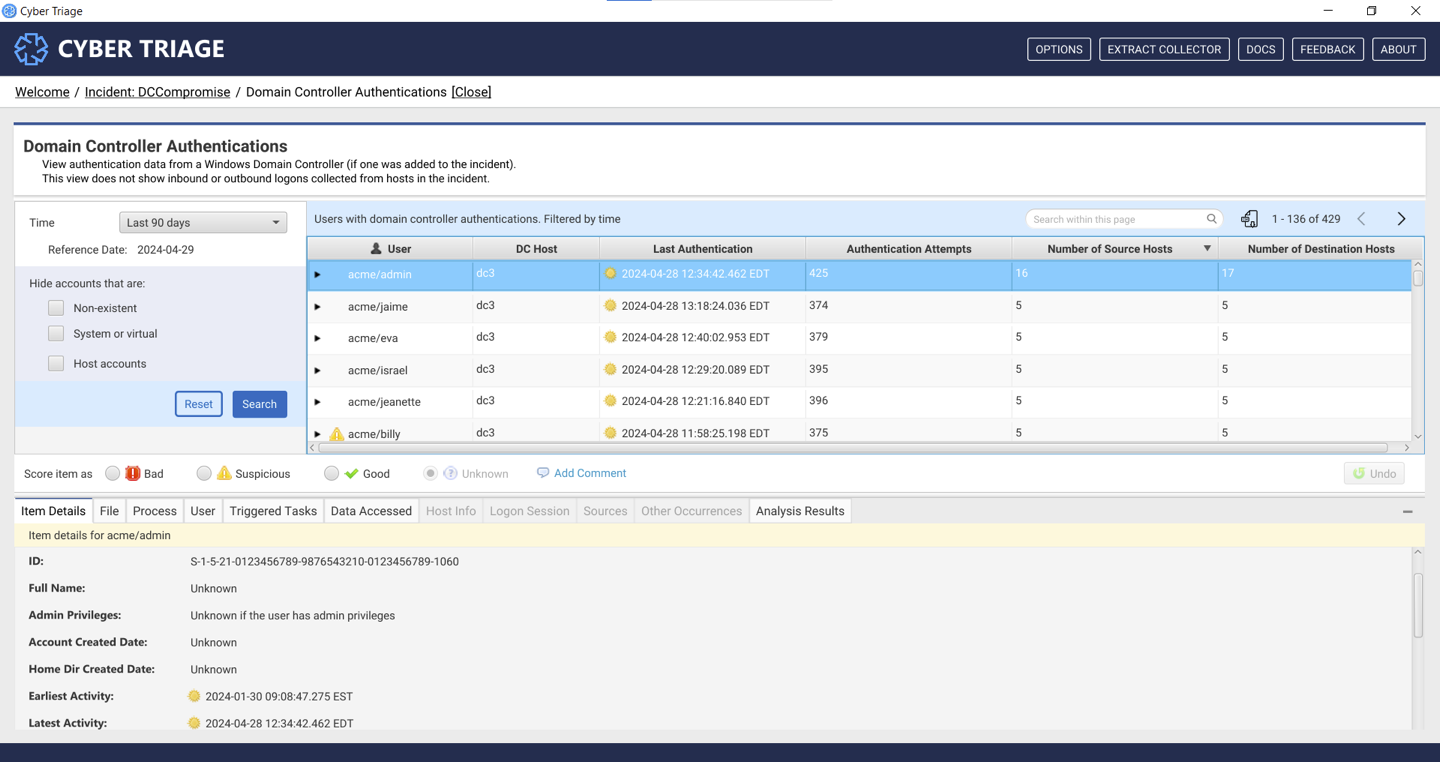Click the Cyber Triage logo icon
The width and height of the screenshot is (1440, 762).
pos(31,49)
